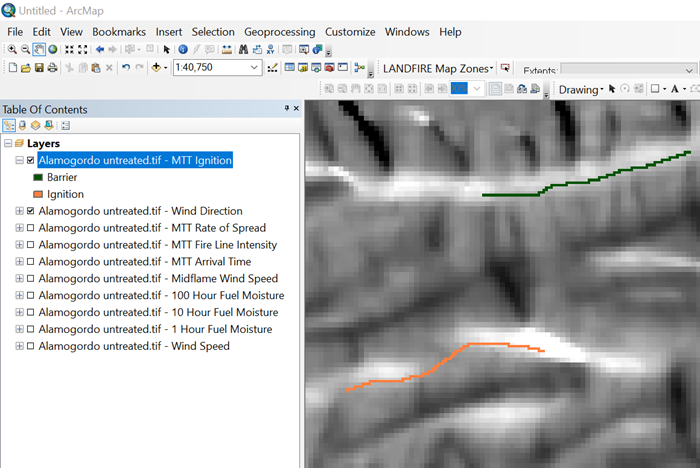Uncheck the MTT Ignition layer
The width and height of the screenshot is (700, 468).
(x=30, y=160)
